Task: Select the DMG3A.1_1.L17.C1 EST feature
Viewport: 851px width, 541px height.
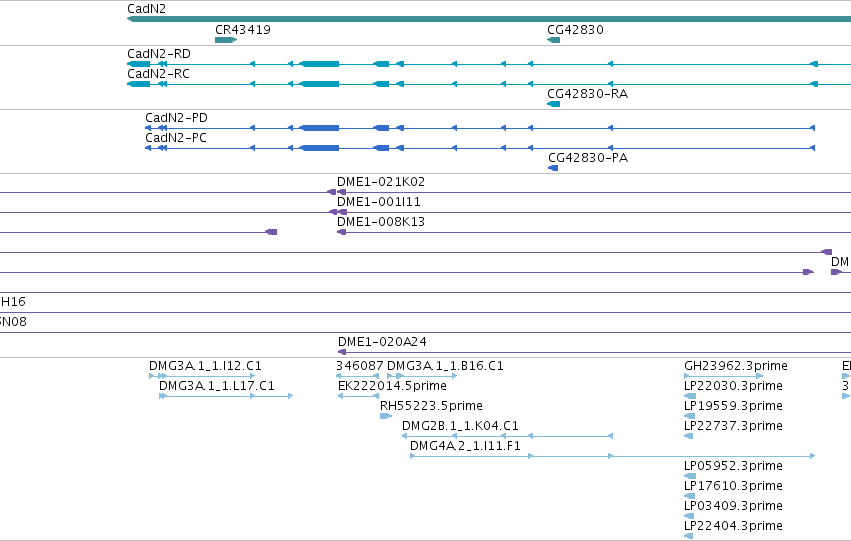Action: (226, 396)
